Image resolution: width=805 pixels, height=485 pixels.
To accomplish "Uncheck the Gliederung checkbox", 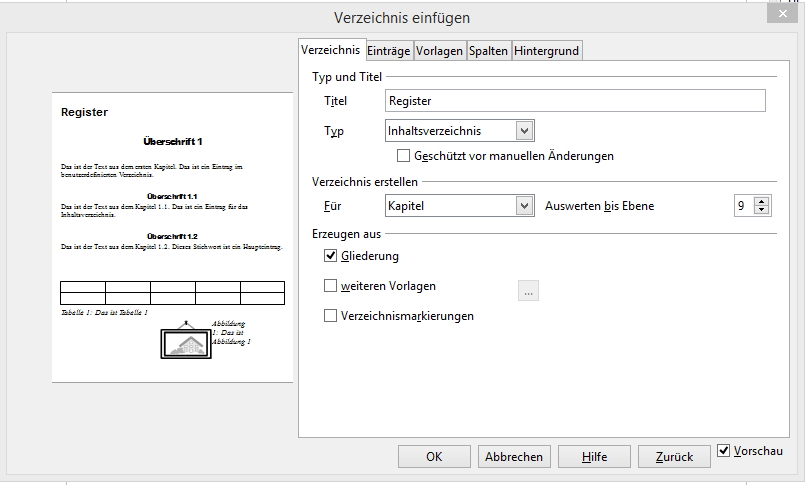I will click(330, 256).
